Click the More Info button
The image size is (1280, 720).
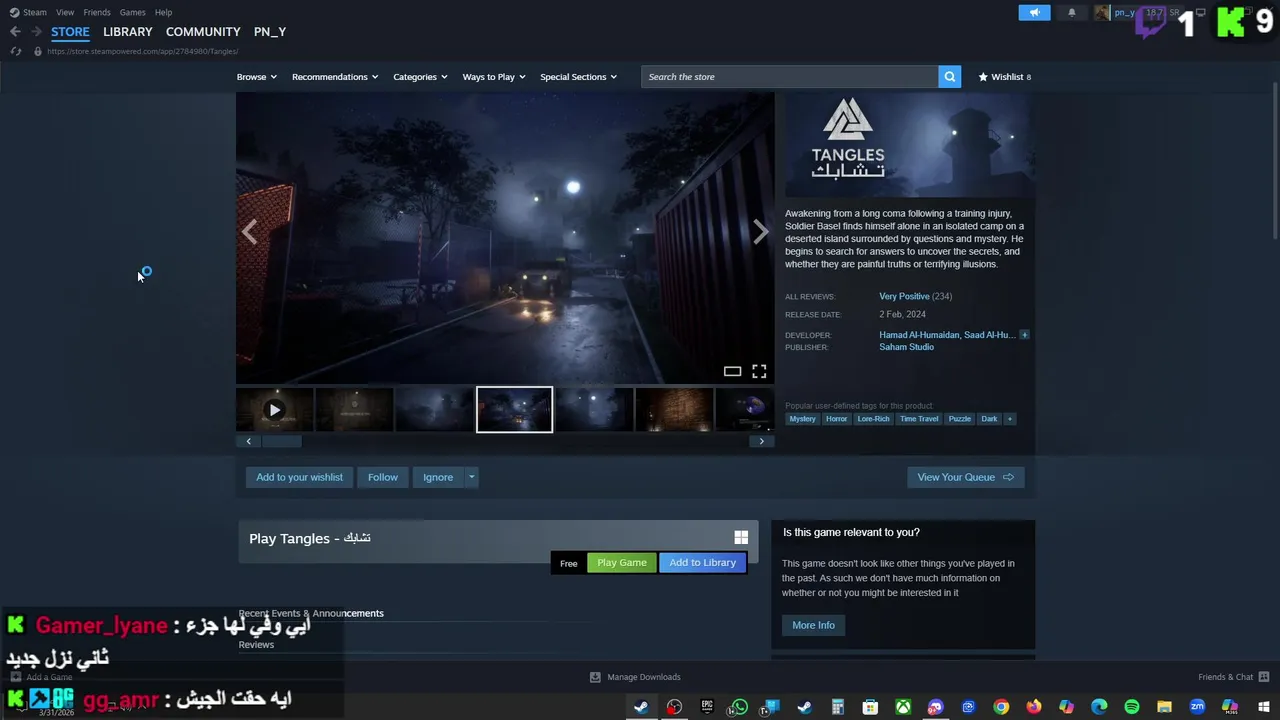[813, 625]
